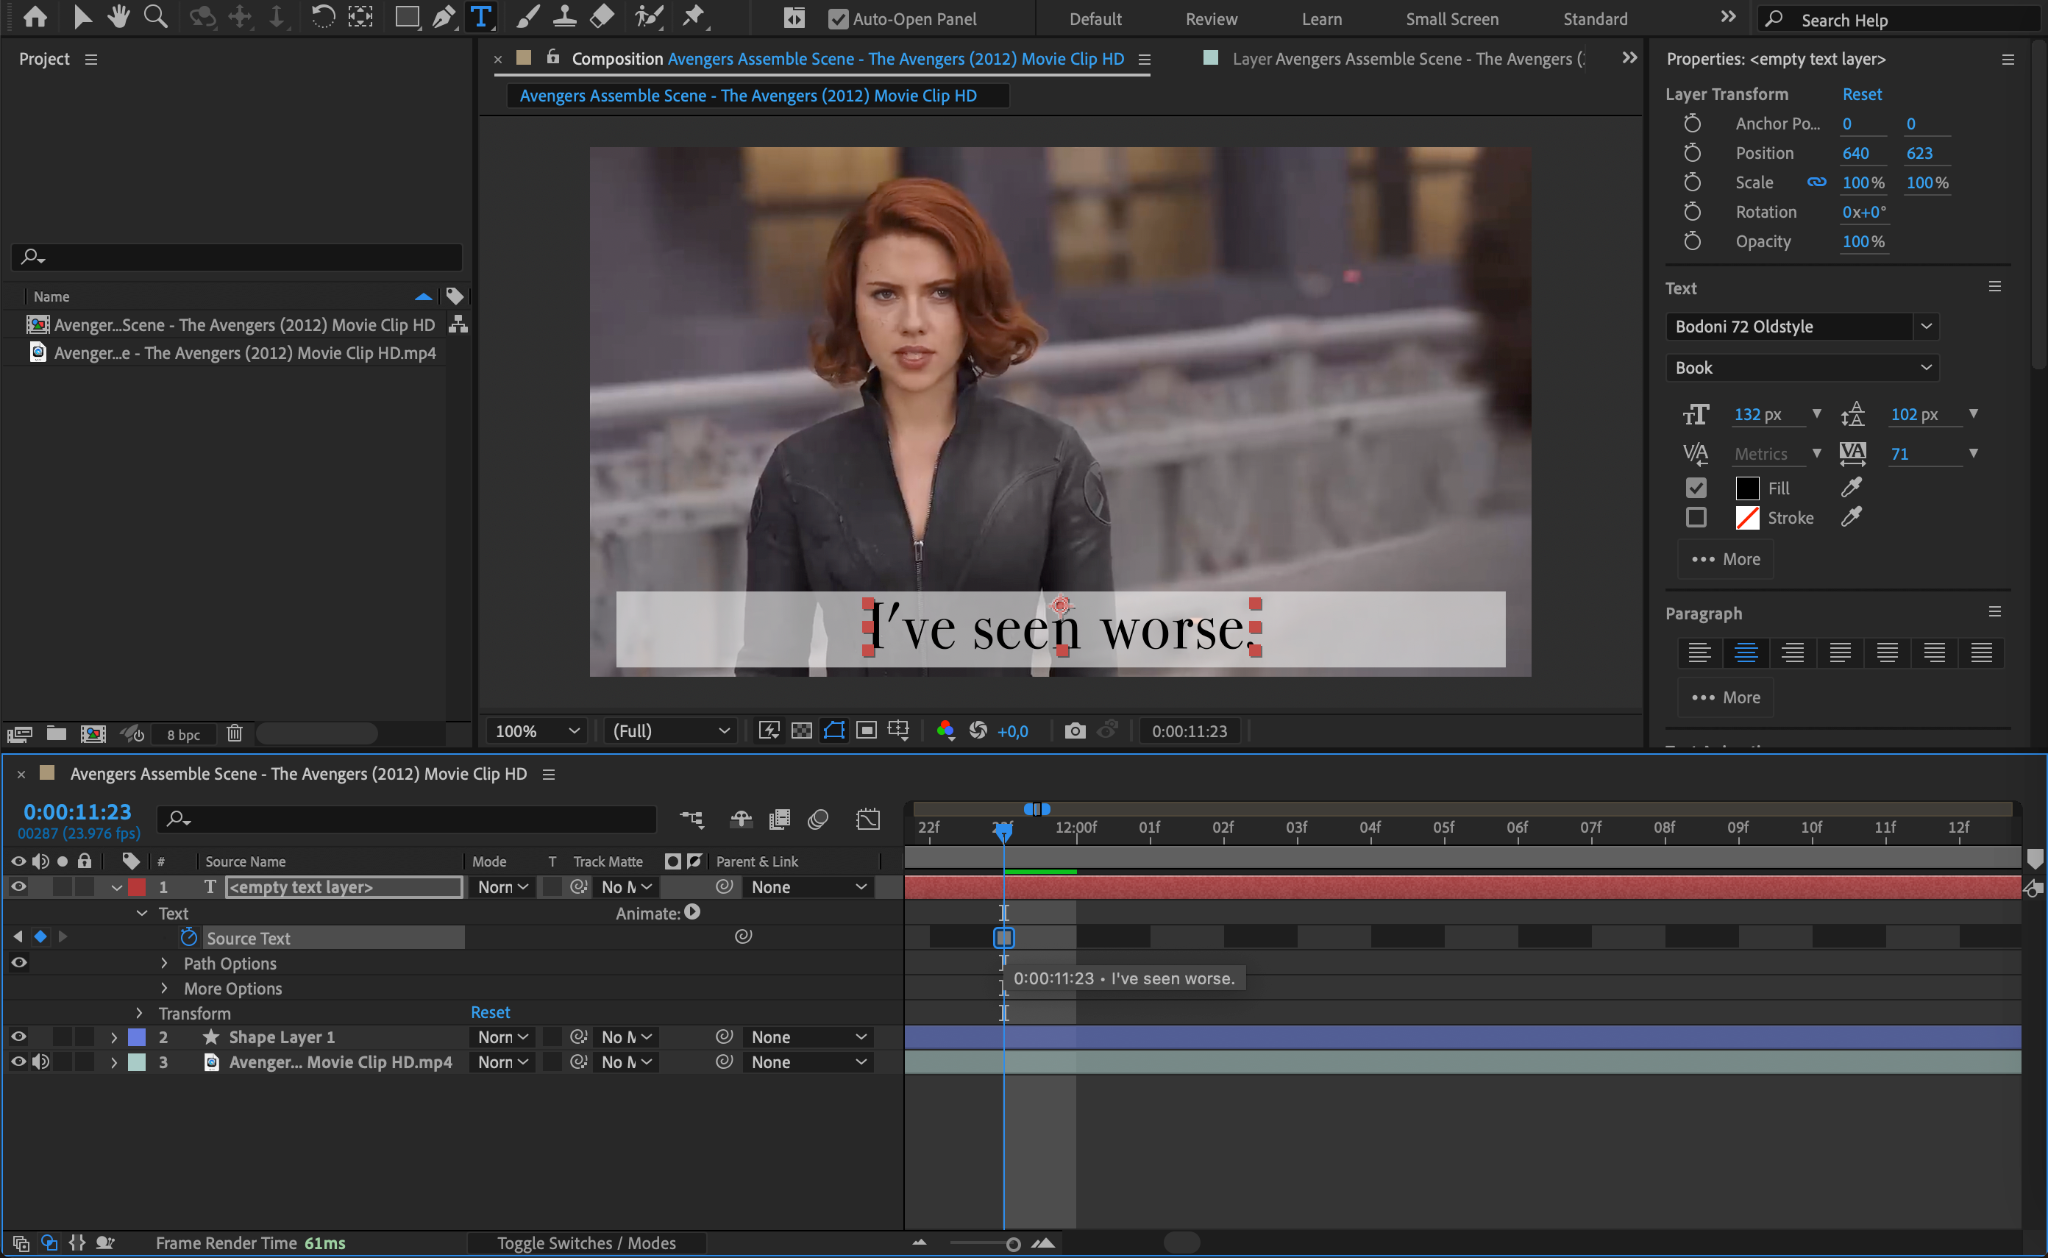Screen dimensions: 2048x1258
Task: Select the Hand tool
Action: point(118,17)
